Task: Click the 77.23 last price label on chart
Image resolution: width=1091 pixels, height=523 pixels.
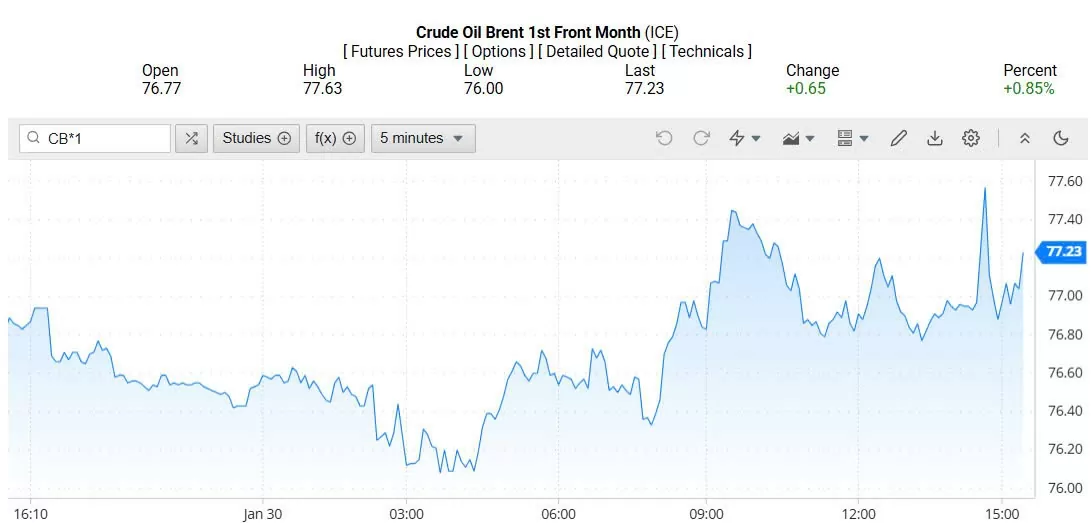Action: pos(1063,251)
